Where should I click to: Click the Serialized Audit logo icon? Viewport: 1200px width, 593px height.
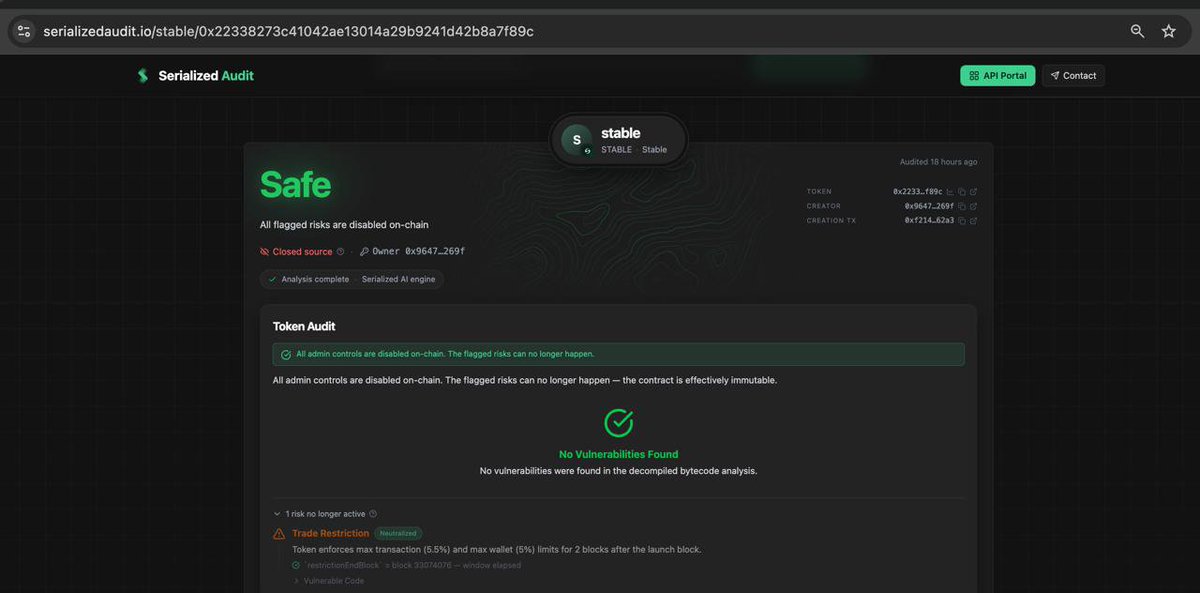click(x=142, y=76)
